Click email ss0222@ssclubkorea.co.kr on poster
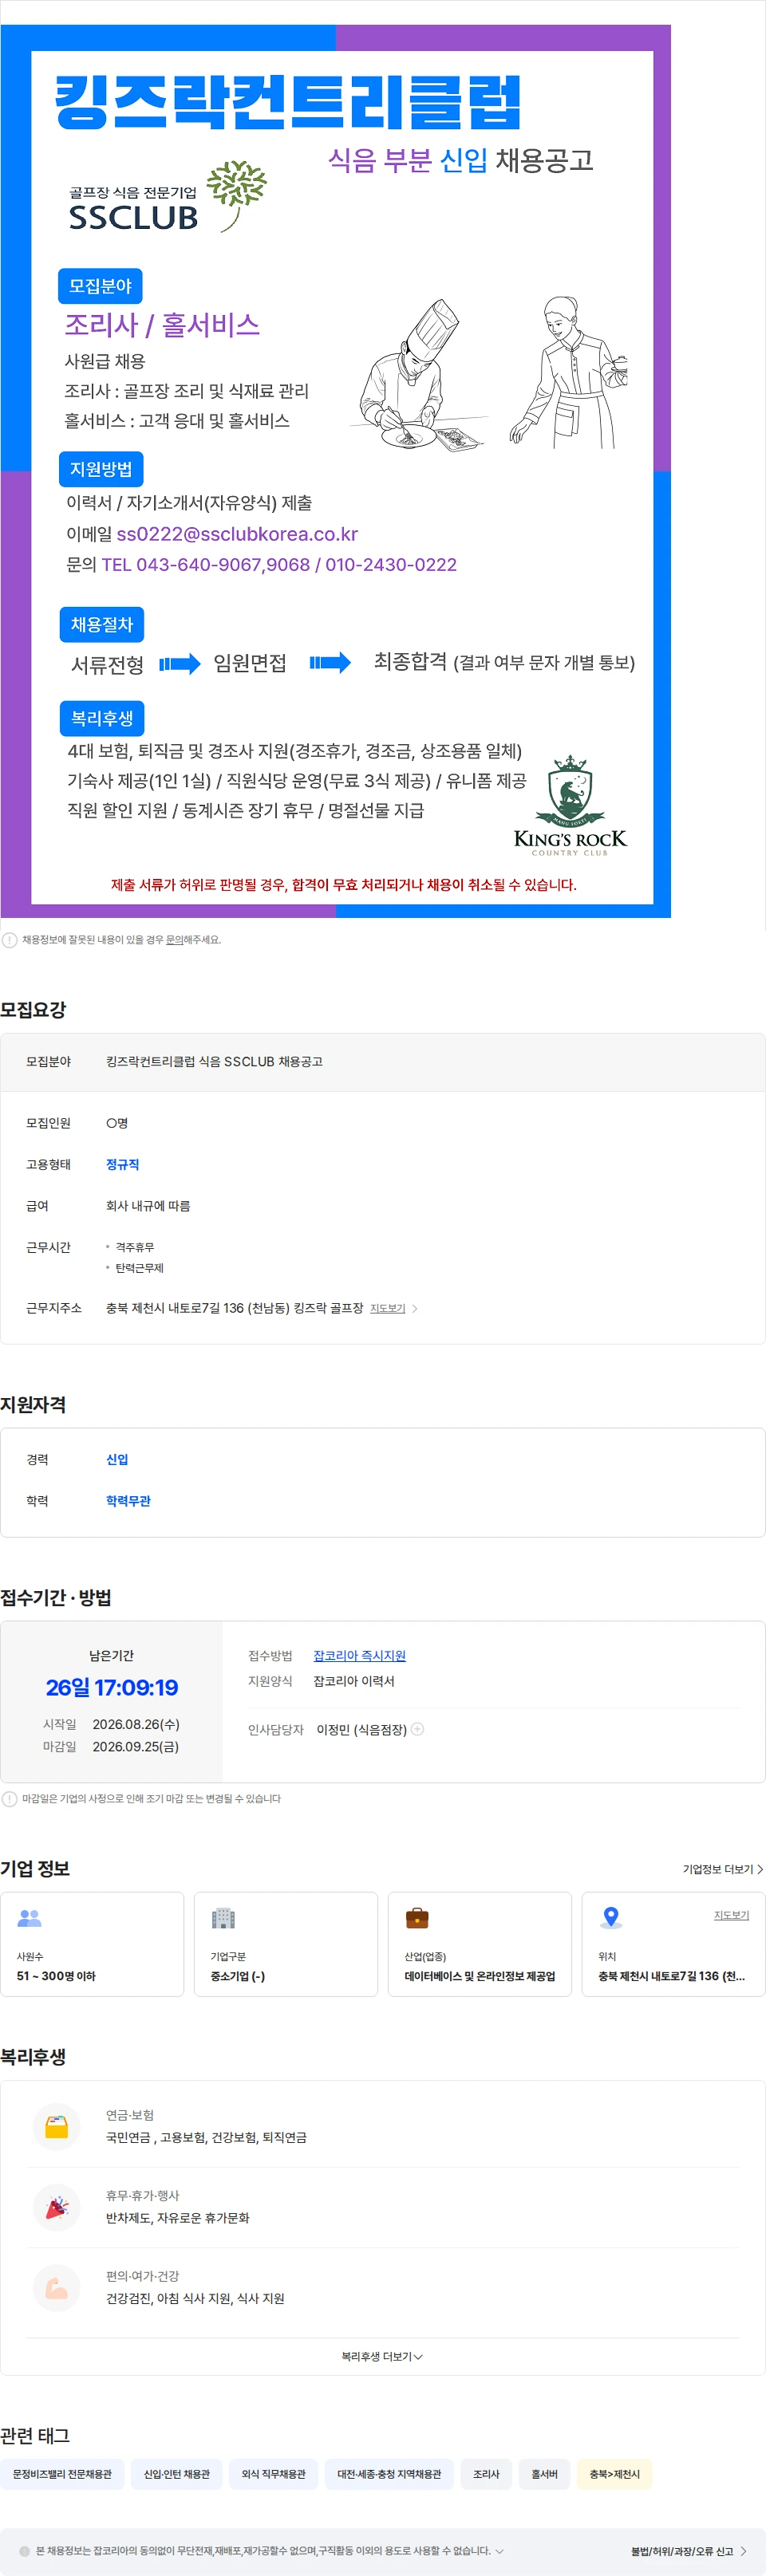Image resolution: width=766 pixels, height=2576 pixels. point(237,534)
